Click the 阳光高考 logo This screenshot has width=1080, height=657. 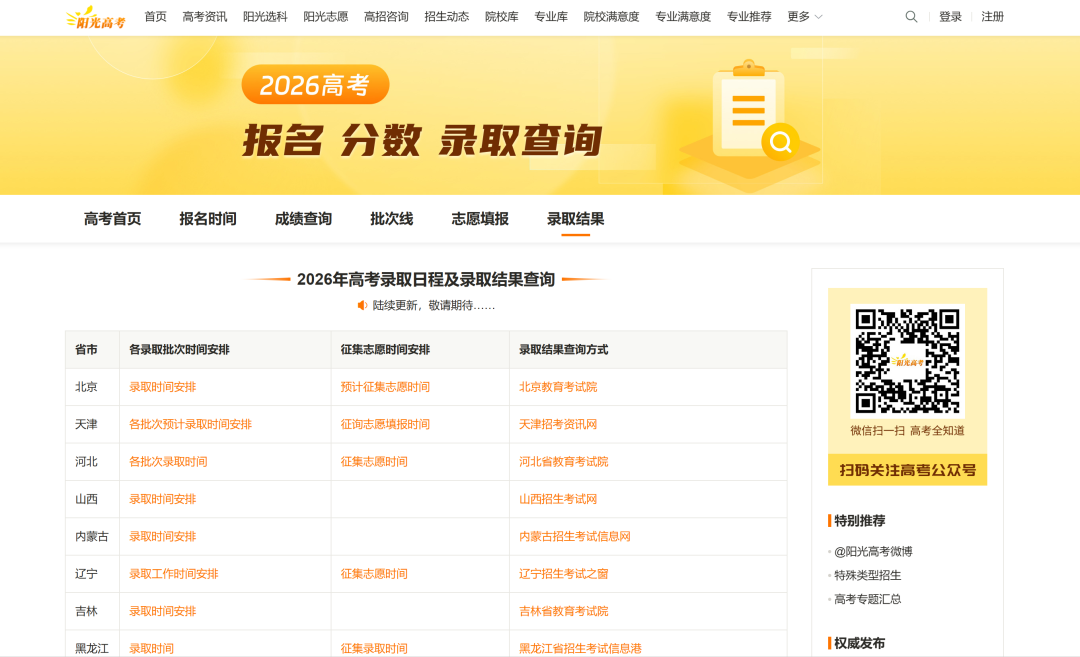tap(96, 18)
